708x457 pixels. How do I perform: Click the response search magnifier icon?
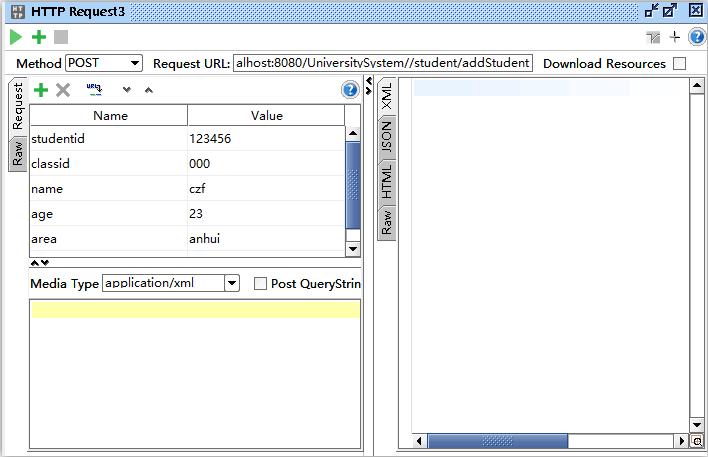[697, 441]
